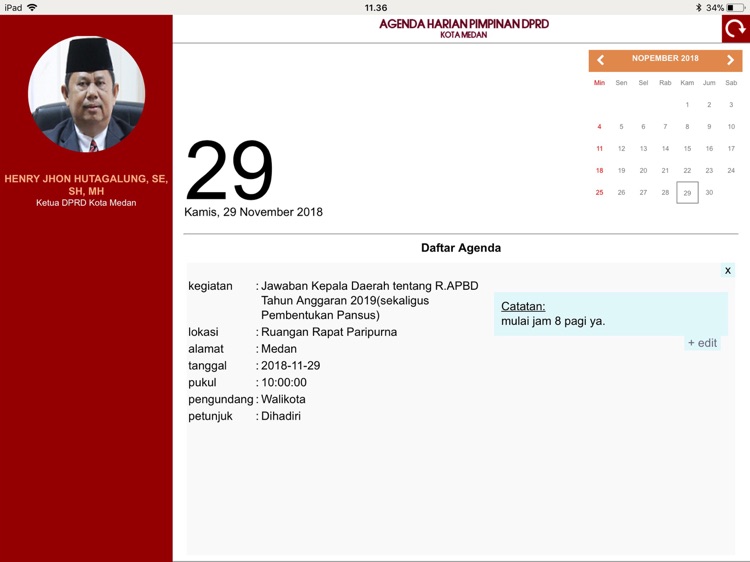Select date 2 in the calendar

[709, 105]
